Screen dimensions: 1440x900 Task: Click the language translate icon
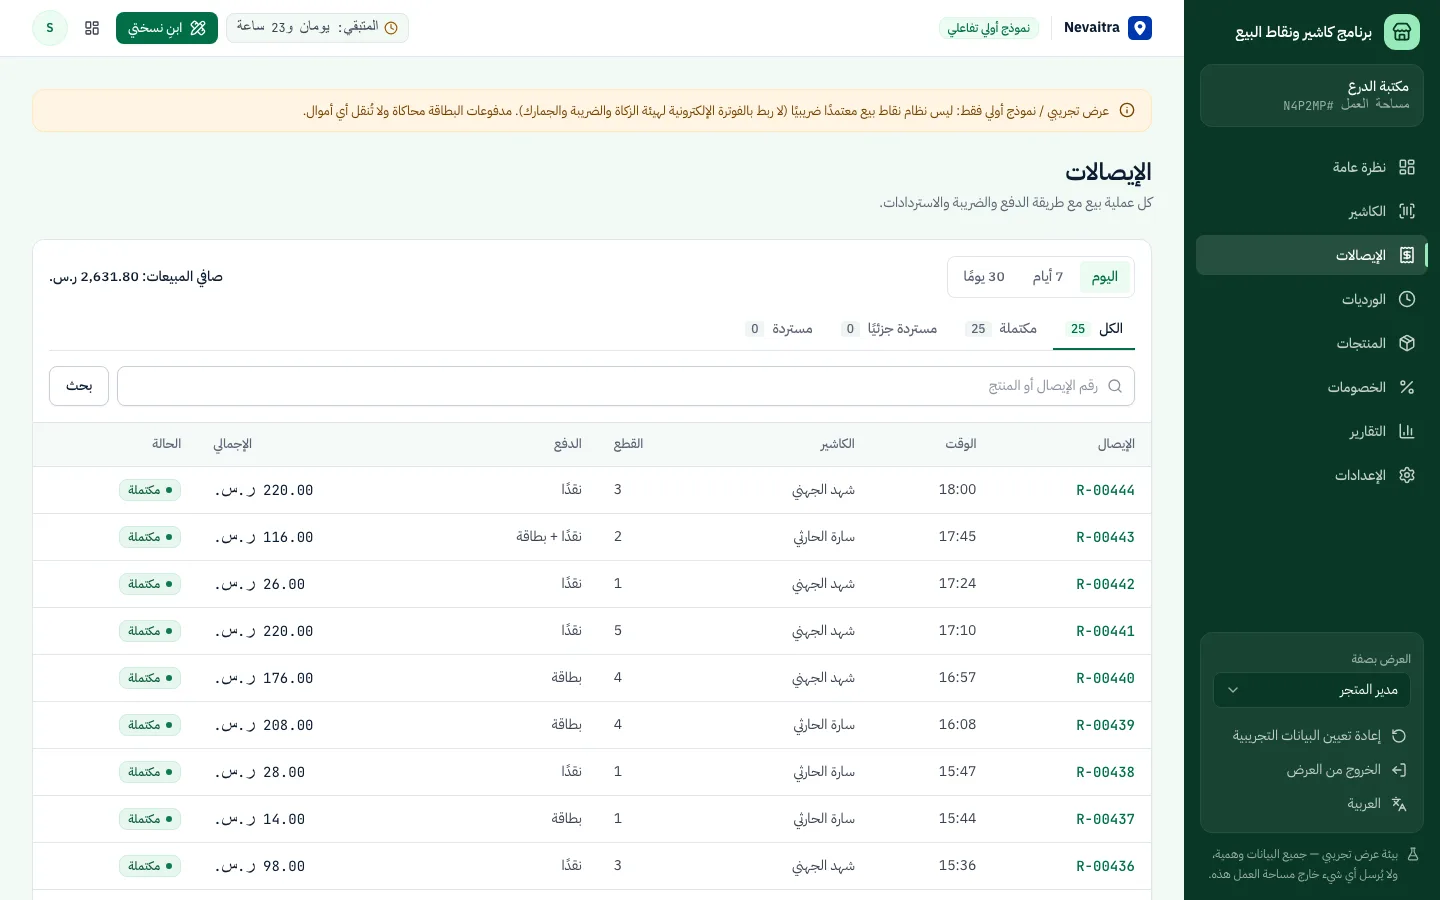[1399, 804]
